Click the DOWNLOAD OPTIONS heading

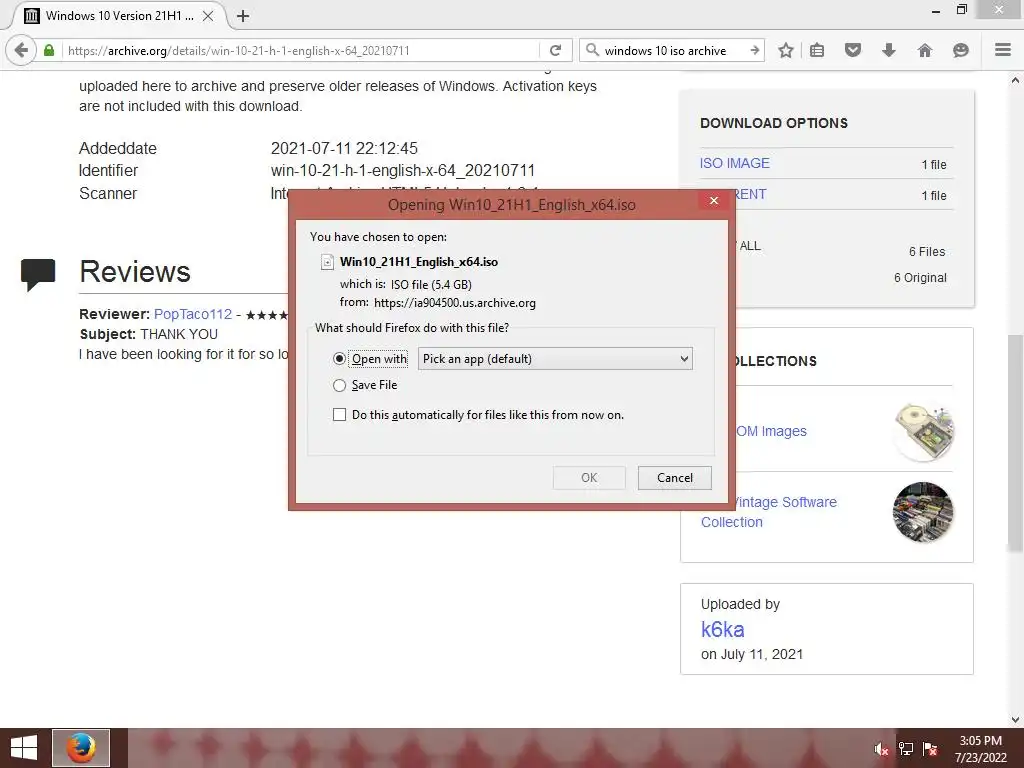(x=774, y=123)
